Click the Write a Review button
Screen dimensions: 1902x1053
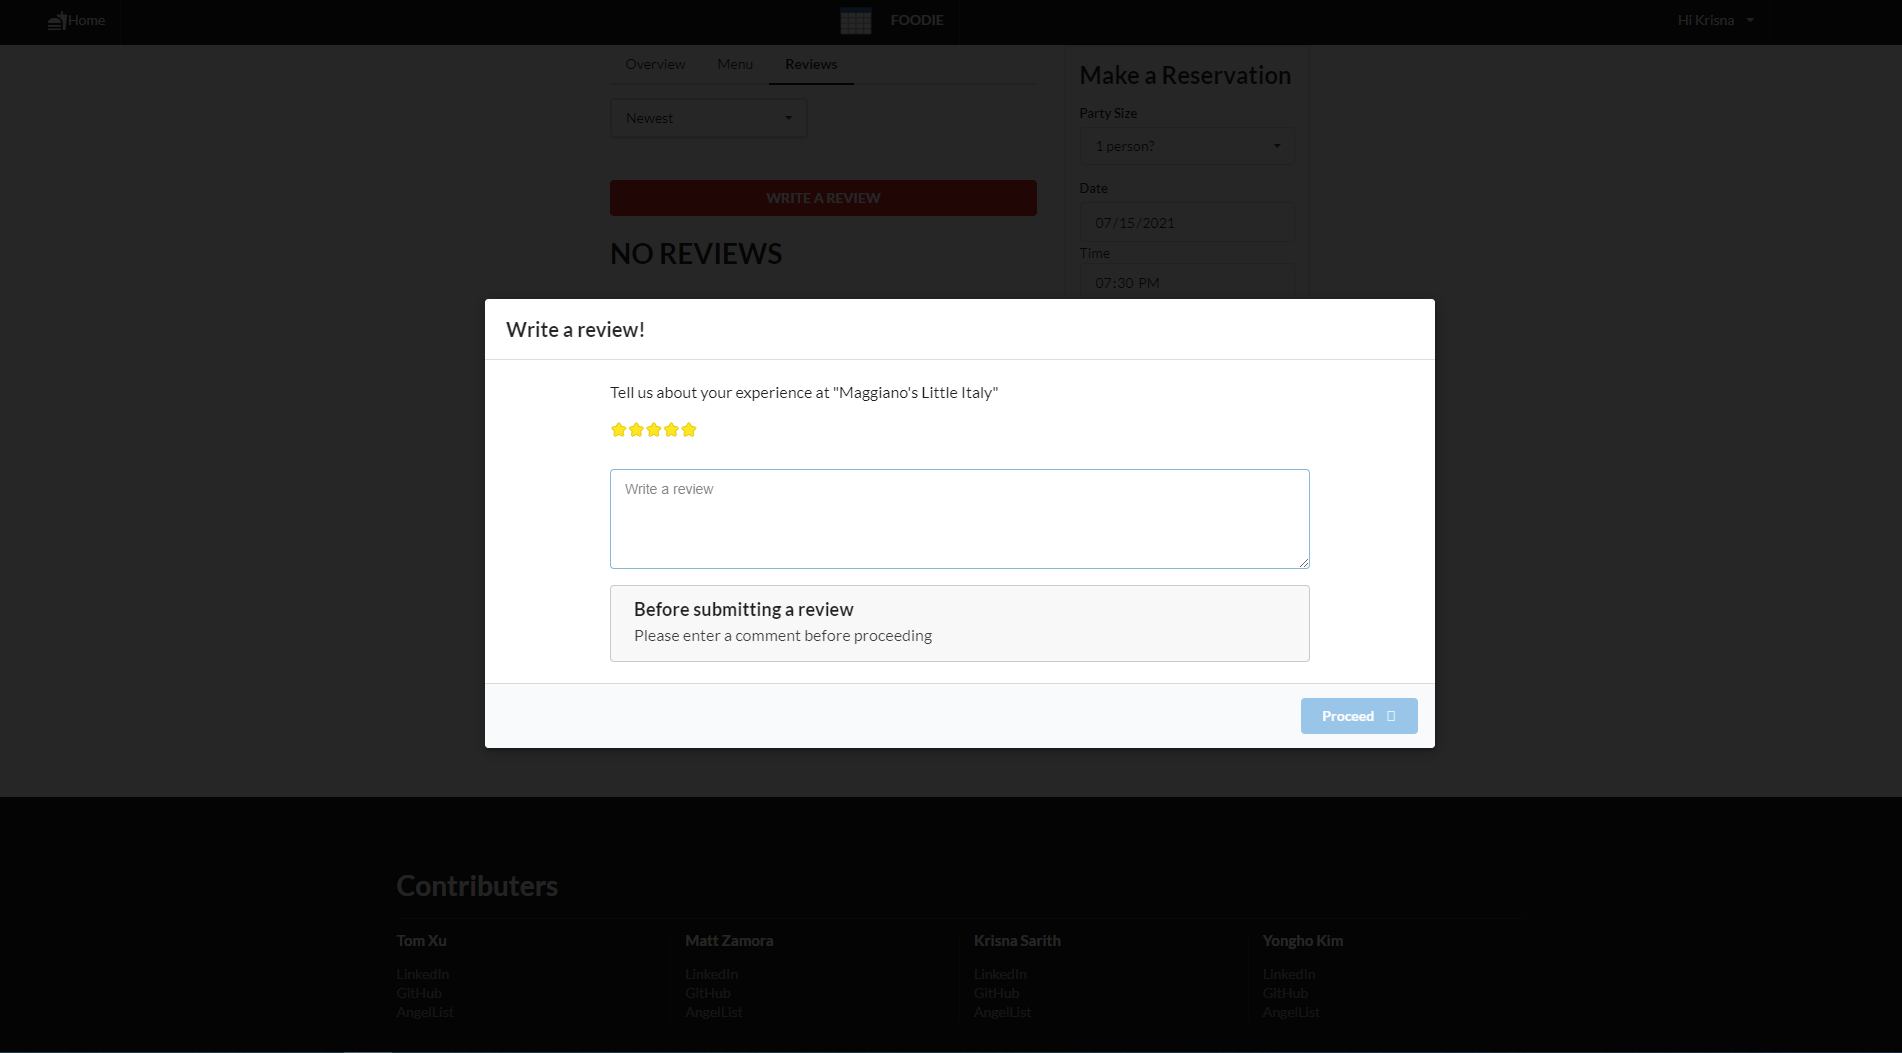tap(823, 198)
